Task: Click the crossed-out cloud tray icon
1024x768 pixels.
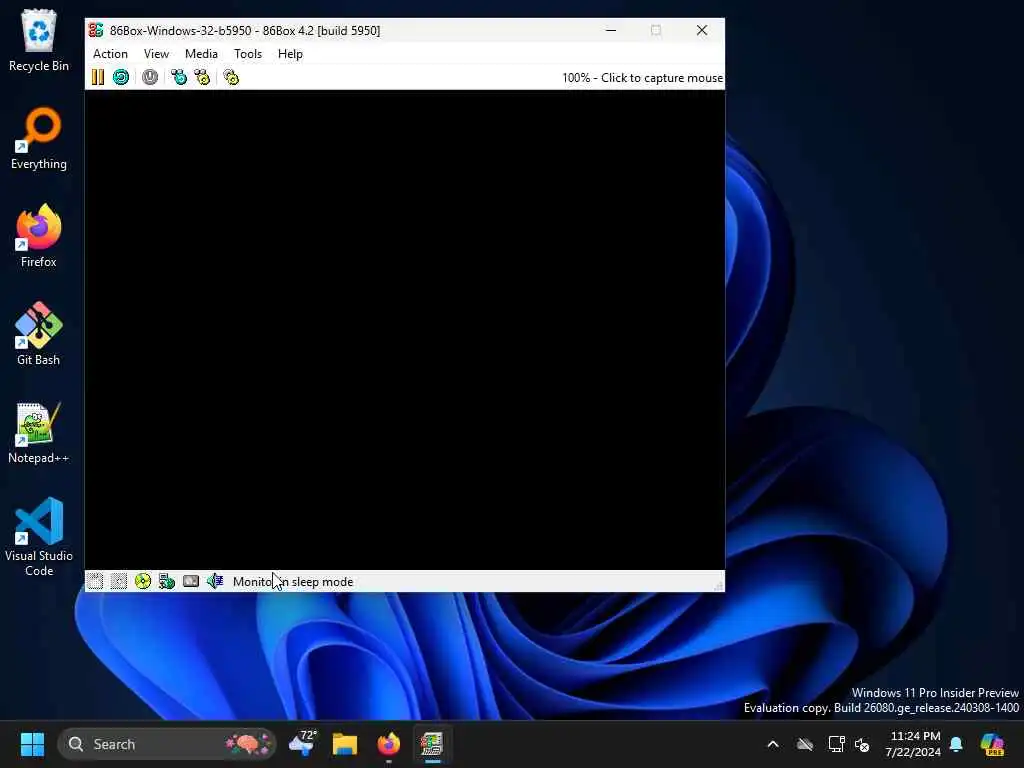Action: coord(805,744)
